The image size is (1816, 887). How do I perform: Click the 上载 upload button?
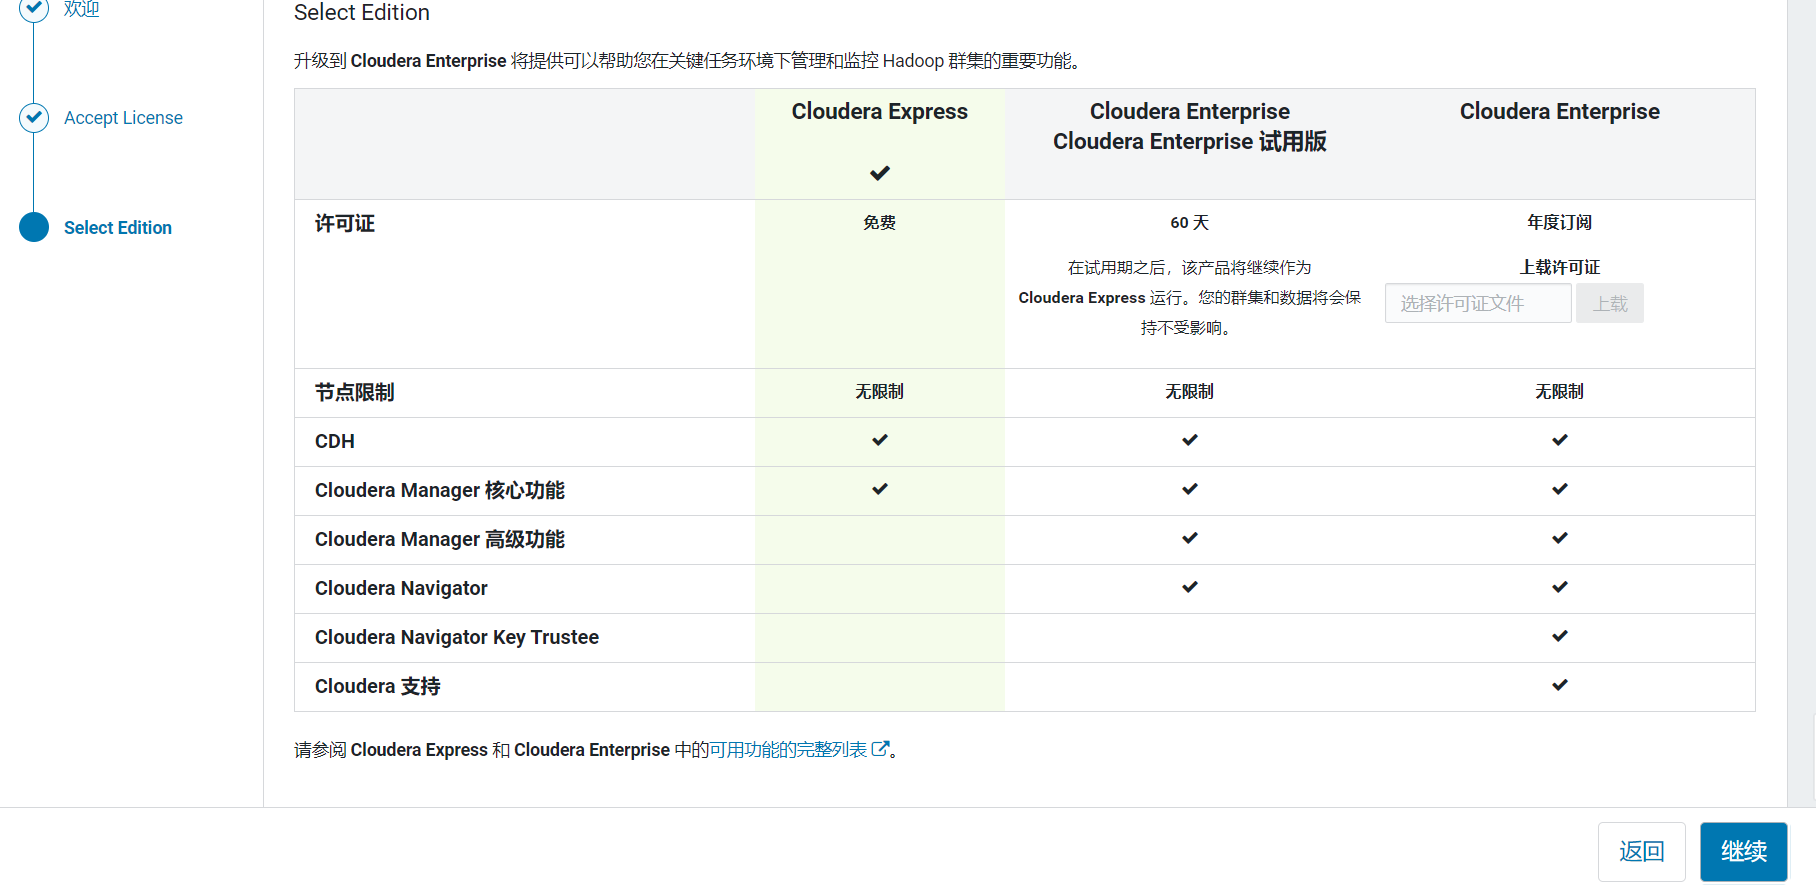(x=1609, y=303)
